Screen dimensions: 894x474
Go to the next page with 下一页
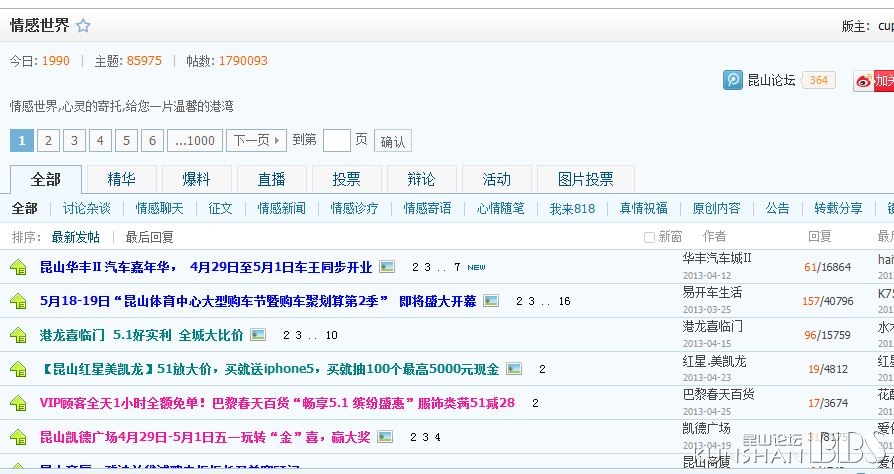[x=256, y=141]
